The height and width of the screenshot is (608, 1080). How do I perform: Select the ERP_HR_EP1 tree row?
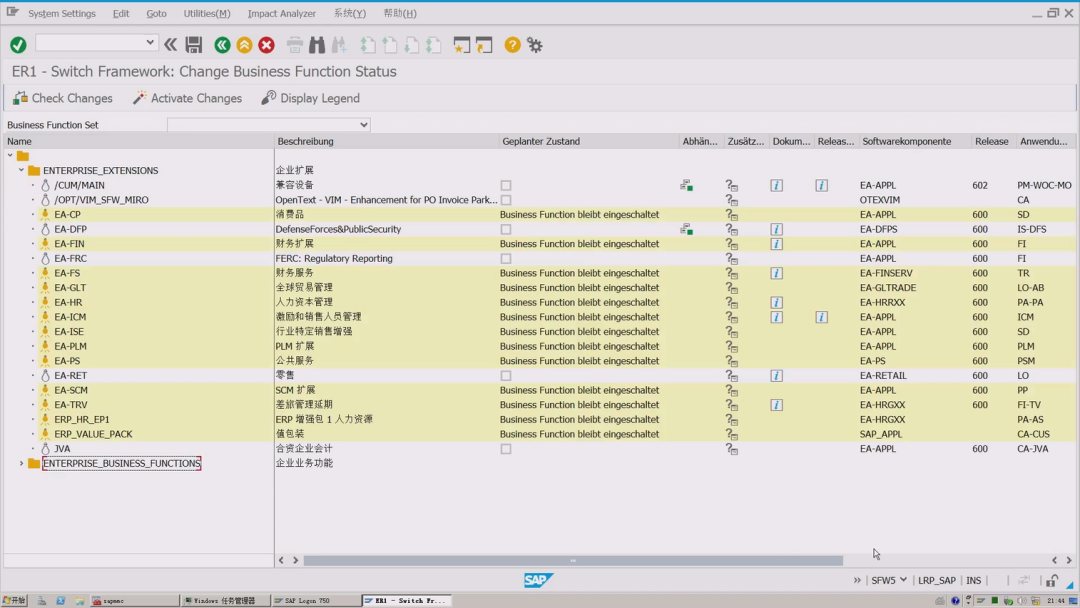pyautogui.click(x=82, y=419)
